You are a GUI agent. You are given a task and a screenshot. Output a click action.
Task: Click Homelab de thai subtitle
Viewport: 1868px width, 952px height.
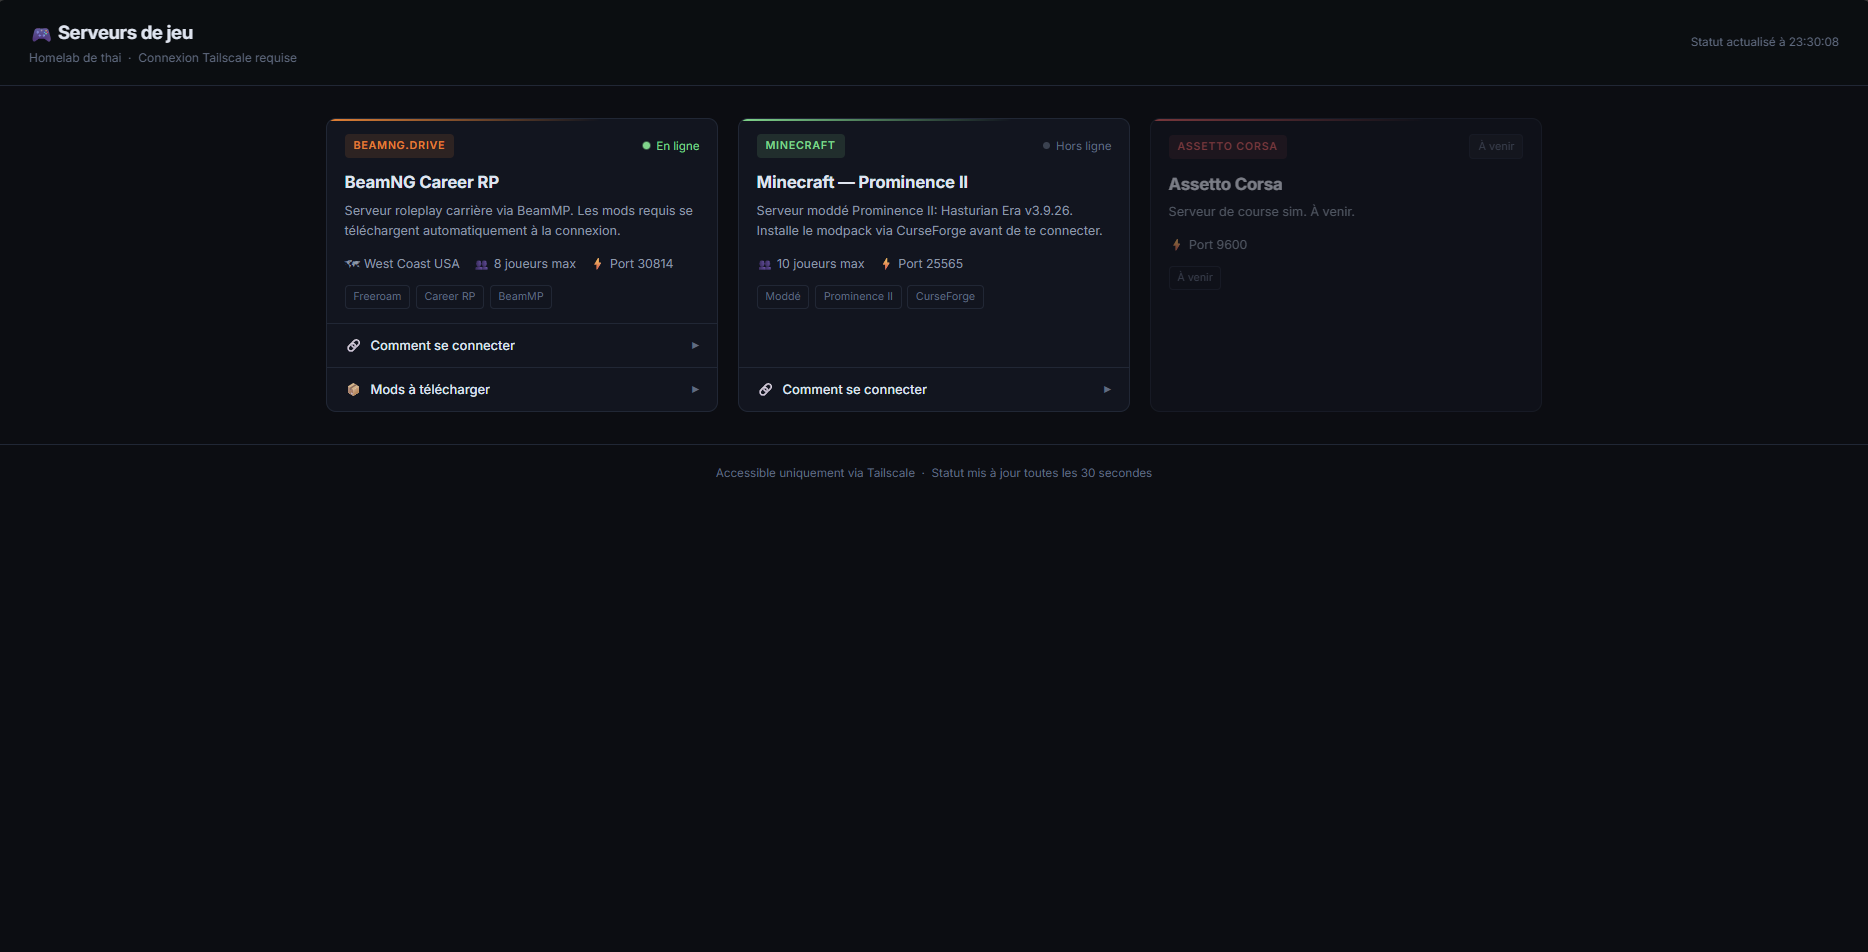coord(75,58)
